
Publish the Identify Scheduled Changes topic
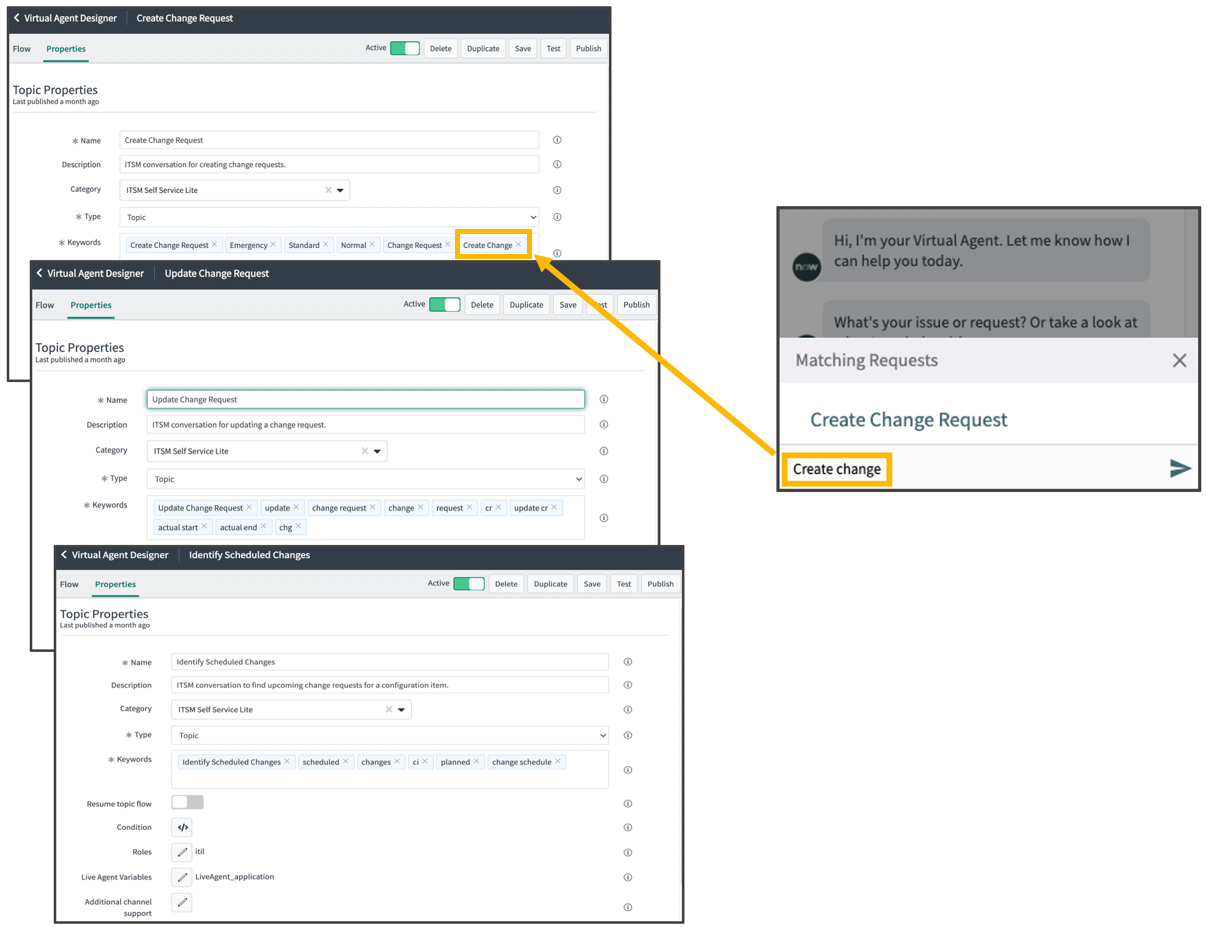tap(660, 583)
